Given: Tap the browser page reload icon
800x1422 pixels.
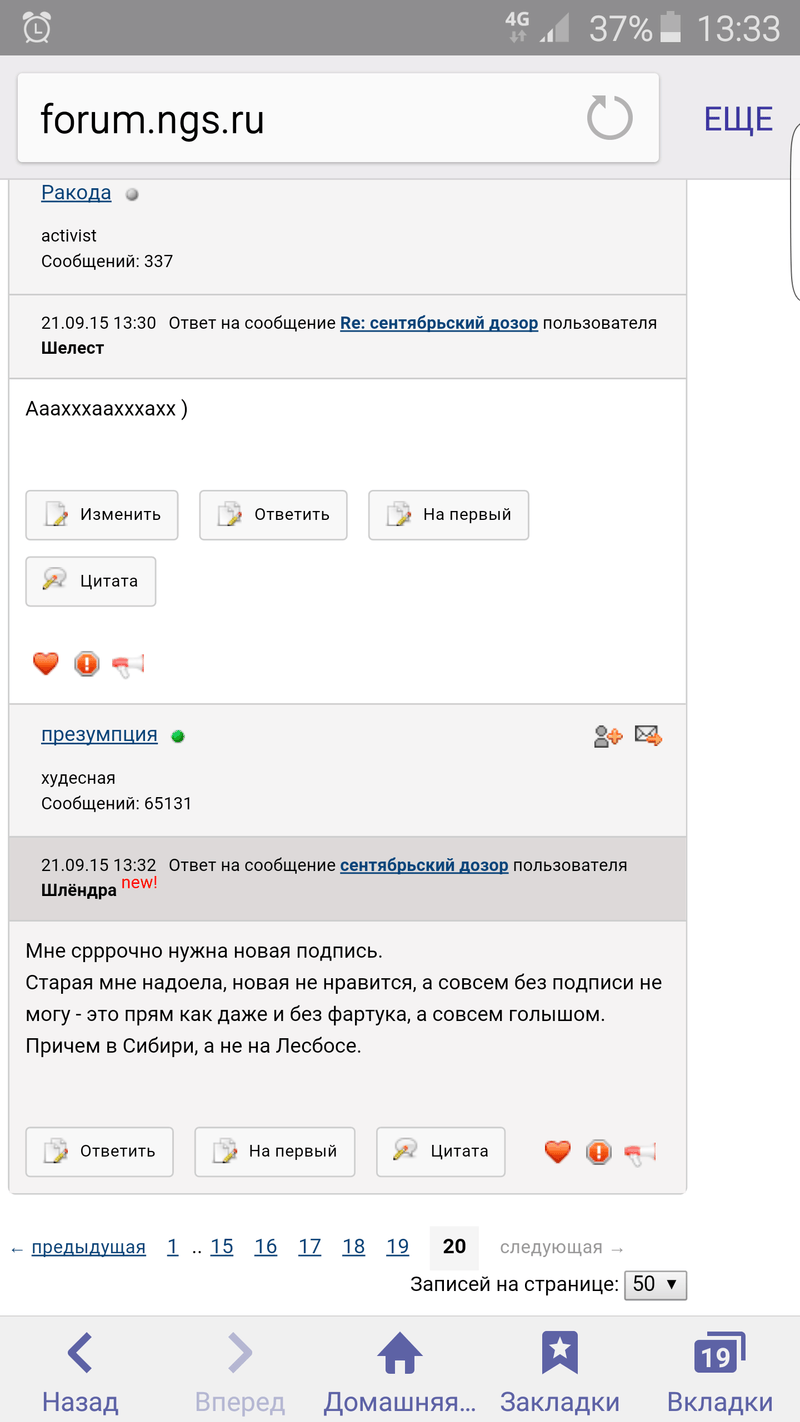Looking at the screenshot, I should [609, 119].
